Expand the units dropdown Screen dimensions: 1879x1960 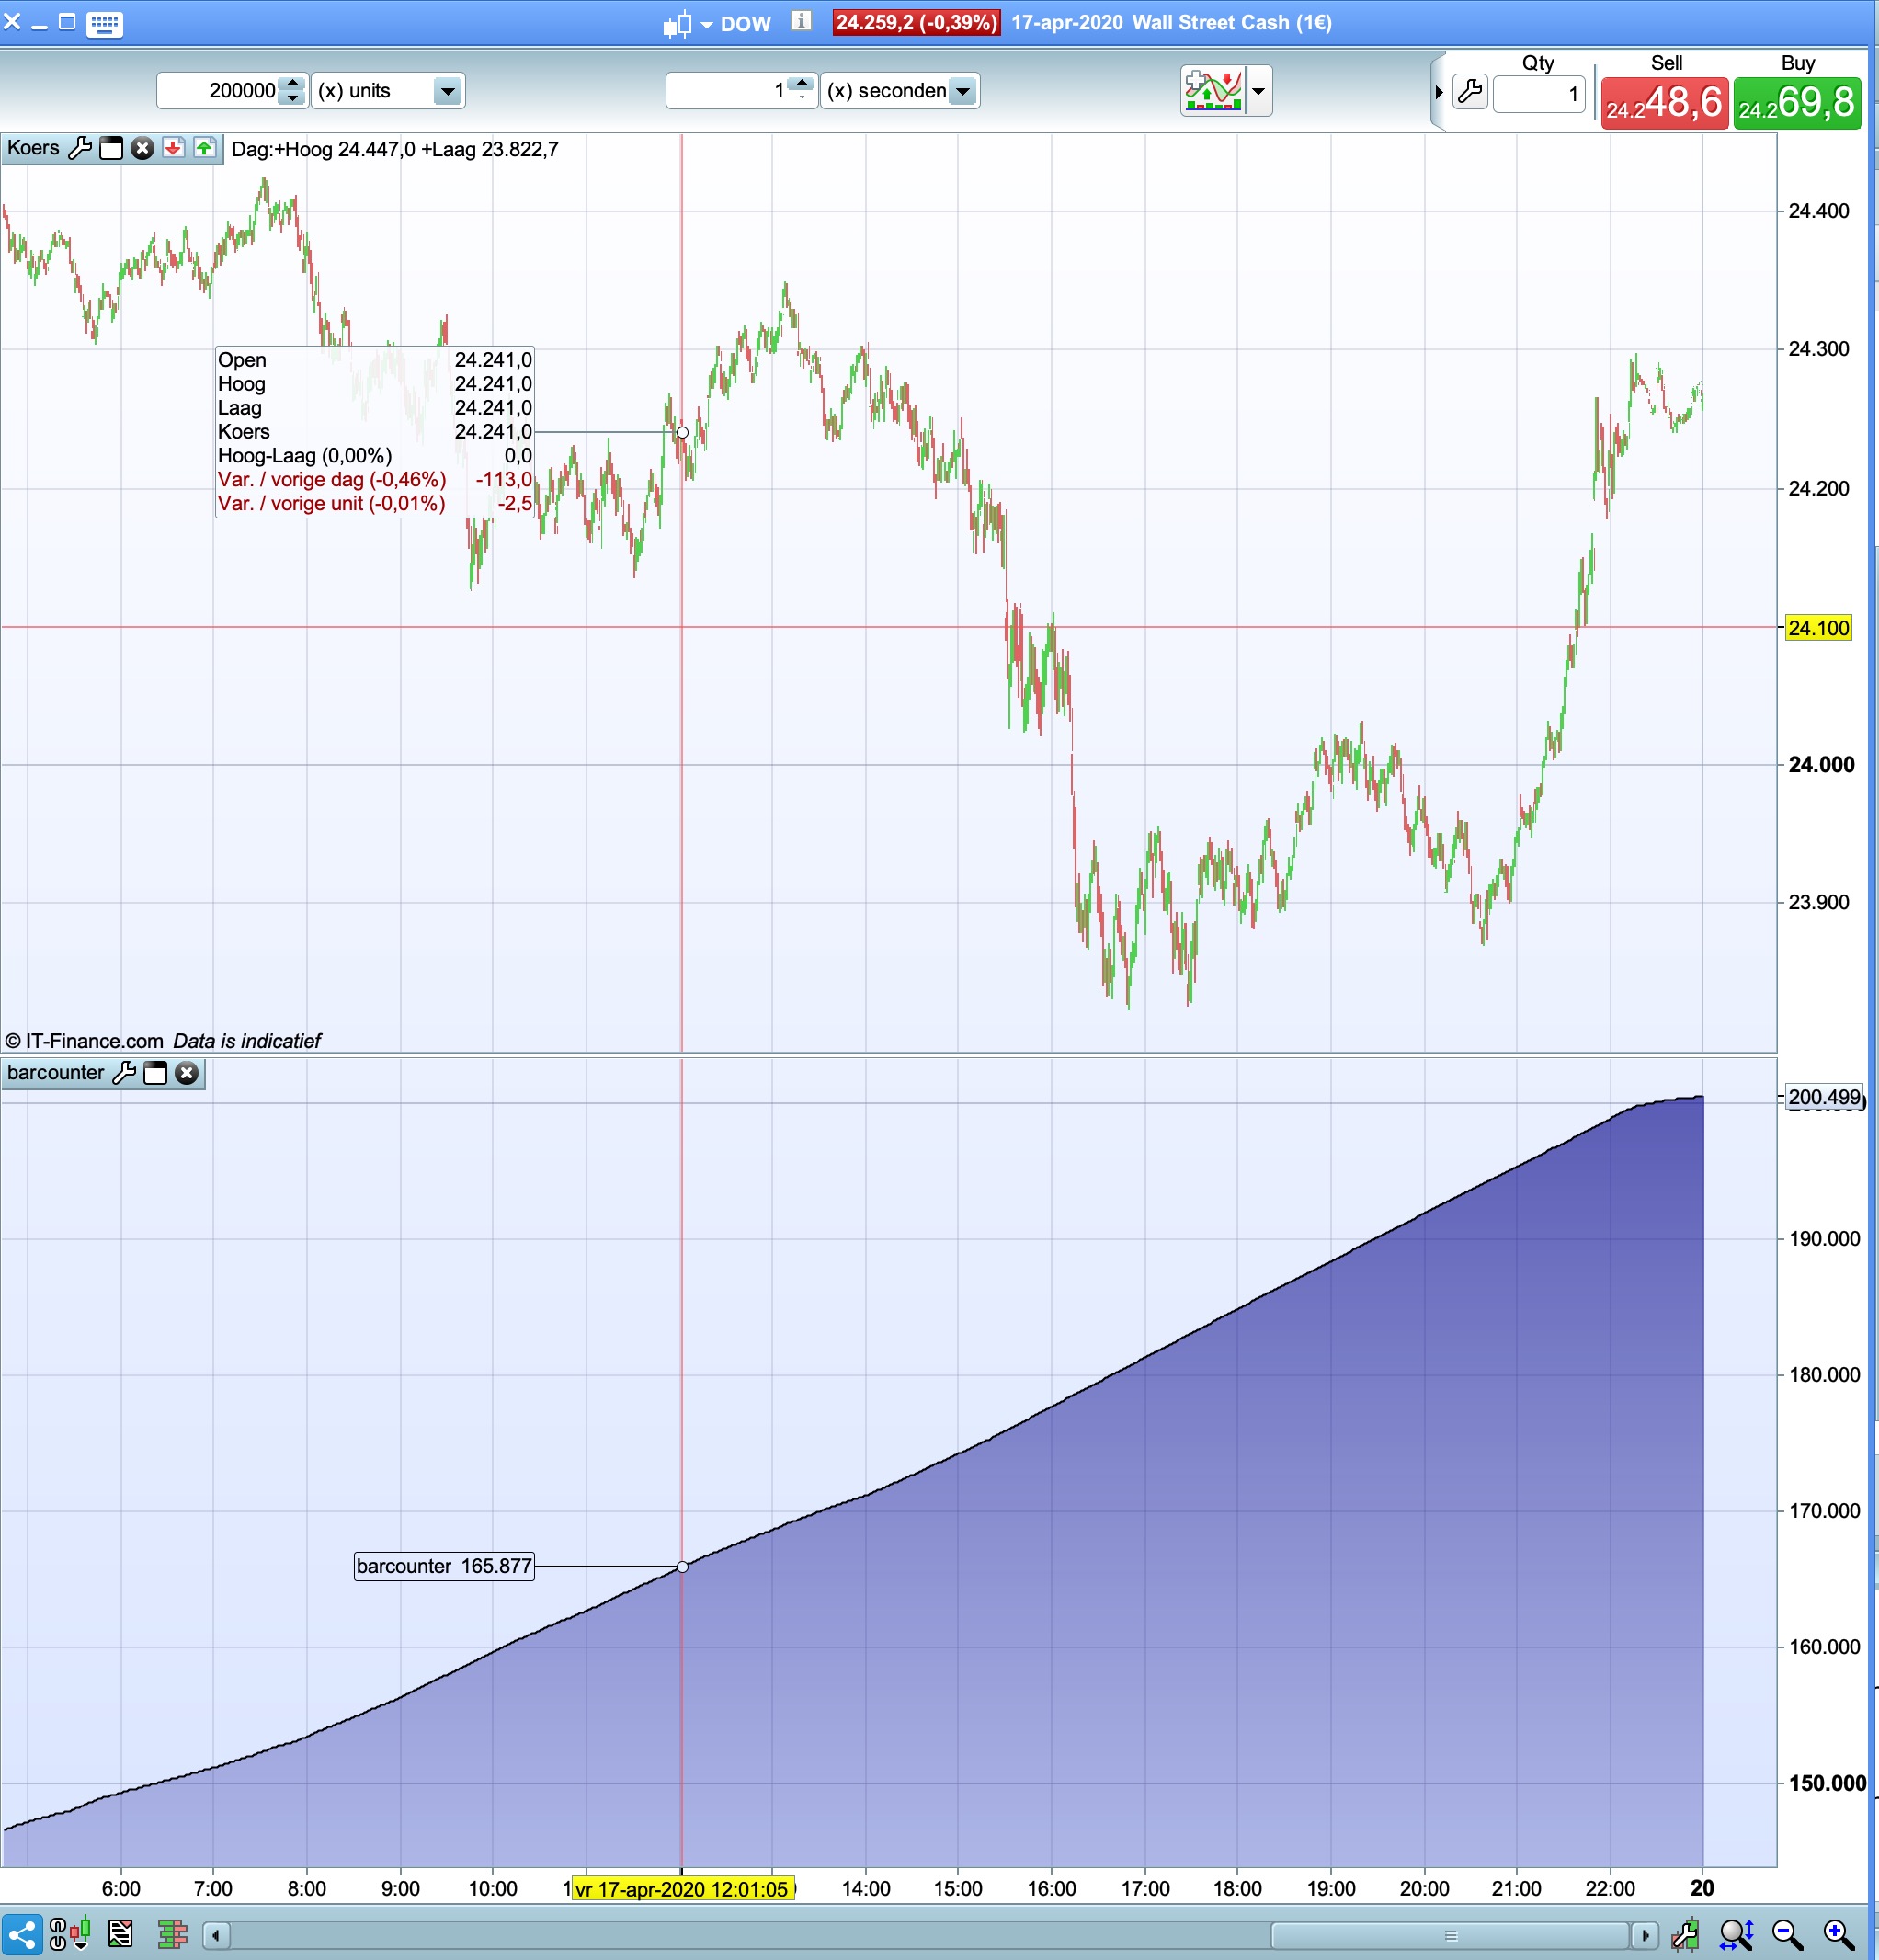point(447,91)
